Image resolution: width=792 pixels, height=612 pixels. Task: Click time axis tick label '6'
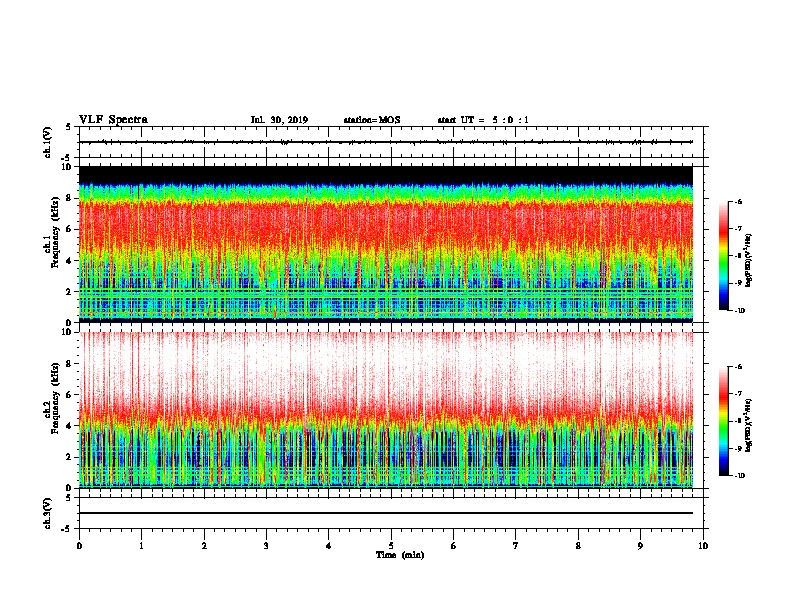coord(454,545)
